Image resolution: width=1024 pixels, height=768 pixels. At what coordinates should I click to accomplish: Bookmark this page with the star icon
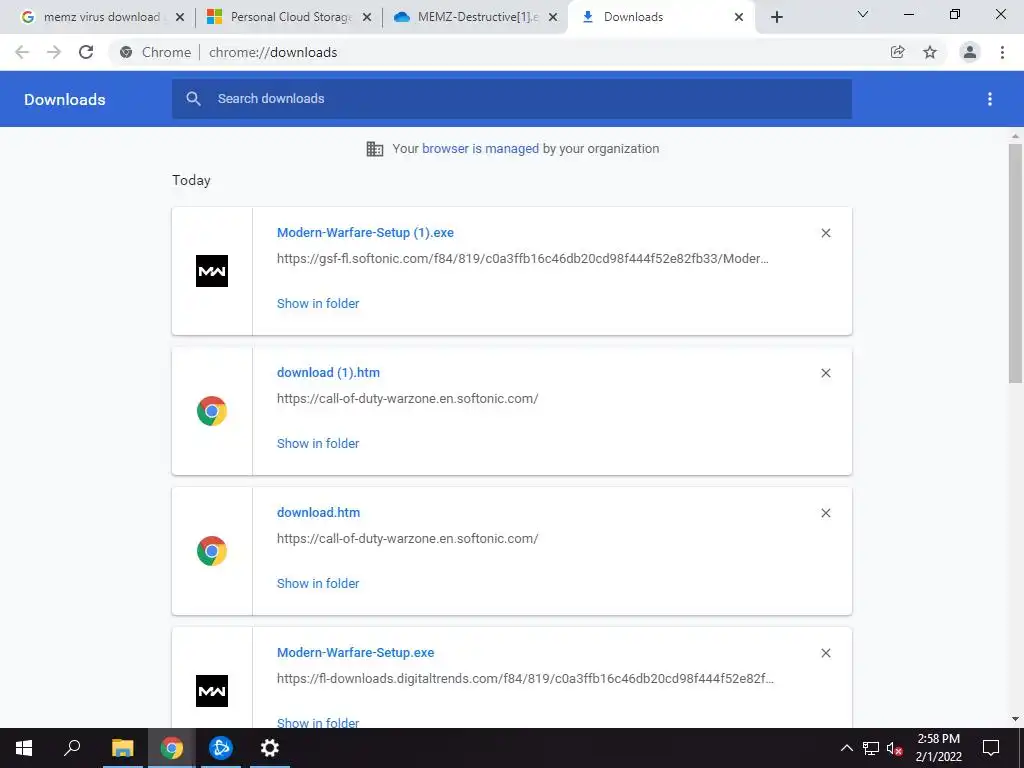pyautogui.click(x=930, y=52)
